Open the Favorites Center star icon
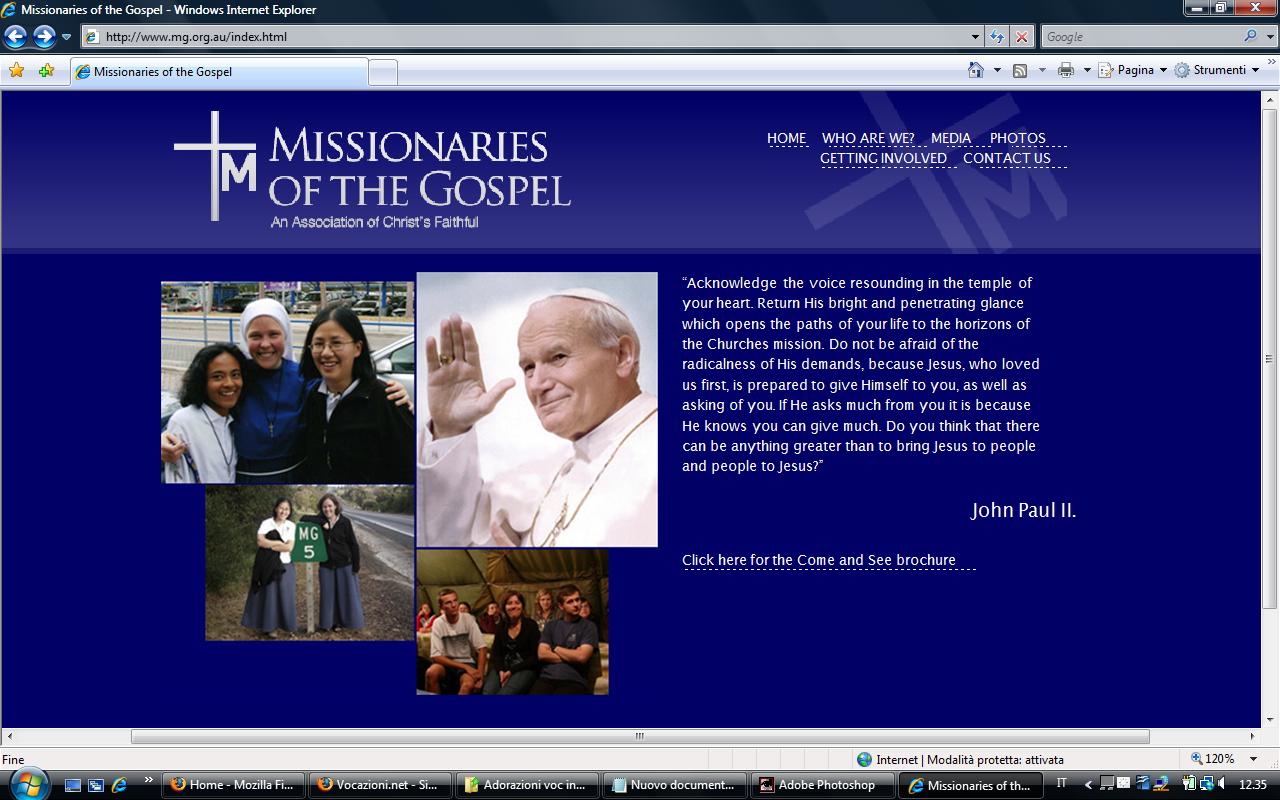The image size is (1280, 800). [x=16, y=70]
